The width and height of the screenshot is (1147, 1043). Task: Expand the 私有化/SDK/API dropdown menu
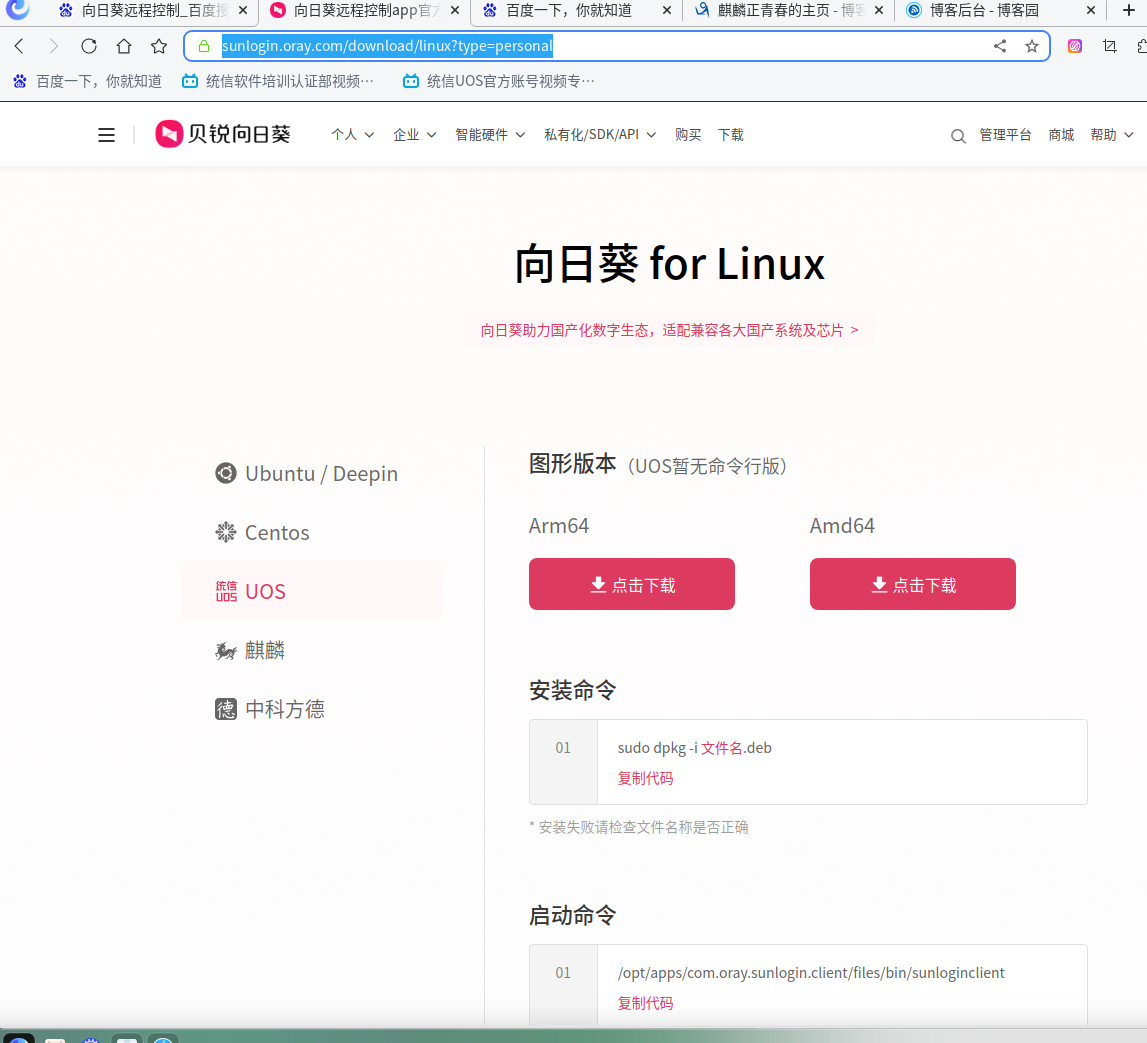tap(600, 135)
